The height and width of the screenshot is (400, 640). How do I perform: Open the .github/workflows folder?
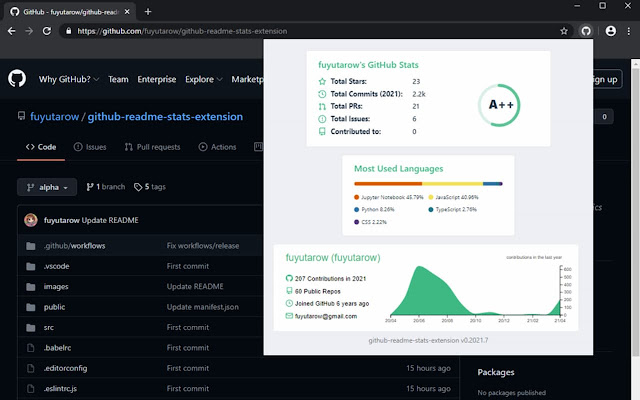[75, 245]
